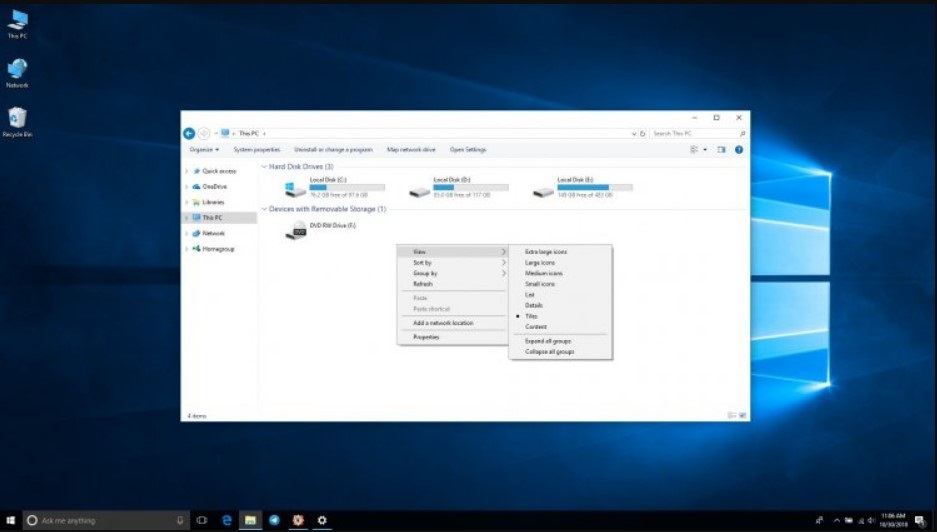The width and height of the screenshot is (937, 532).
Task: Open address bar history dropdown arrow
Action: coord(633,133)
